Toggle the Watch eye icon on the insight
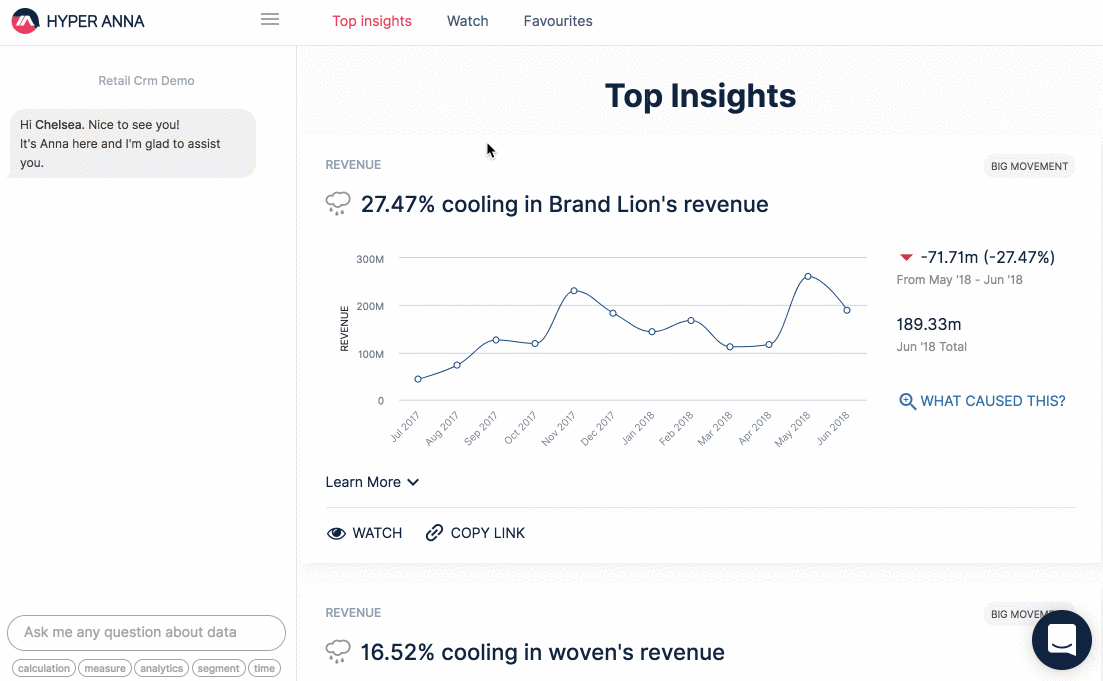The height and width of the screenshot is (681, 1103). pyautogui.click(x=337, y=533)
